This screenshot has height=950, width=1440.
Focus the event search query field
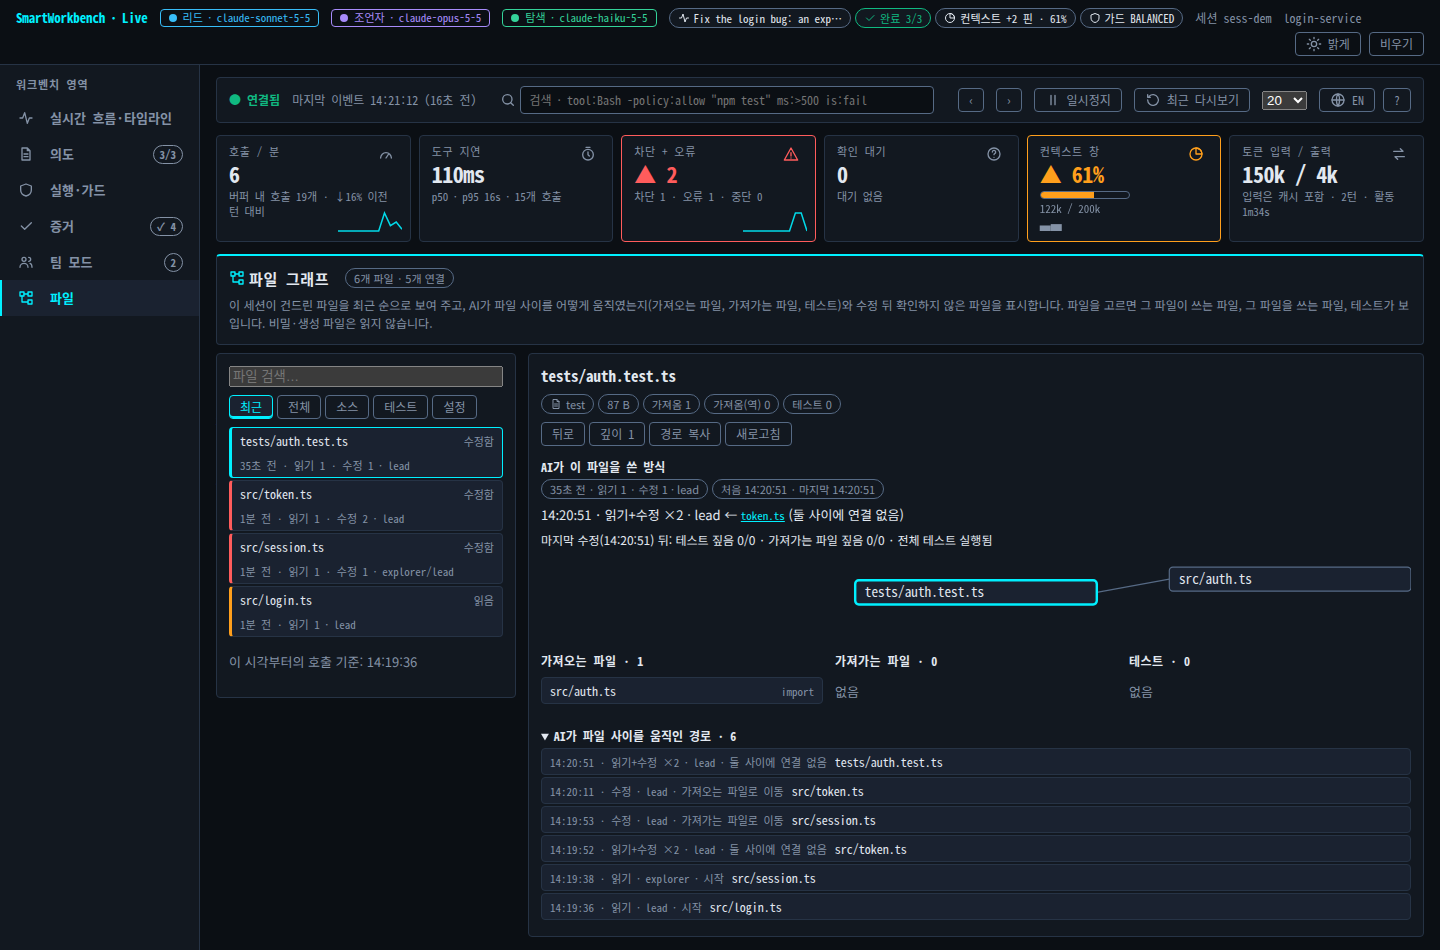726,100
